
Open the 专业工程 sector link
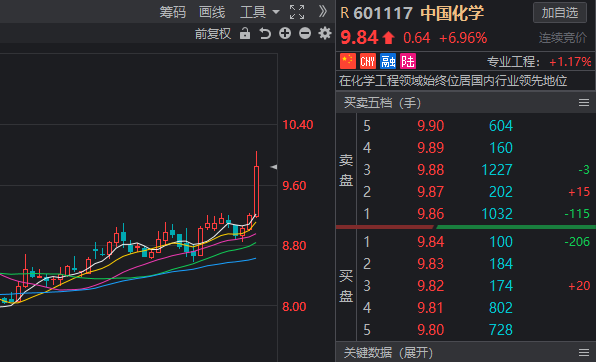pyautogui.click(x=539, y=62)
